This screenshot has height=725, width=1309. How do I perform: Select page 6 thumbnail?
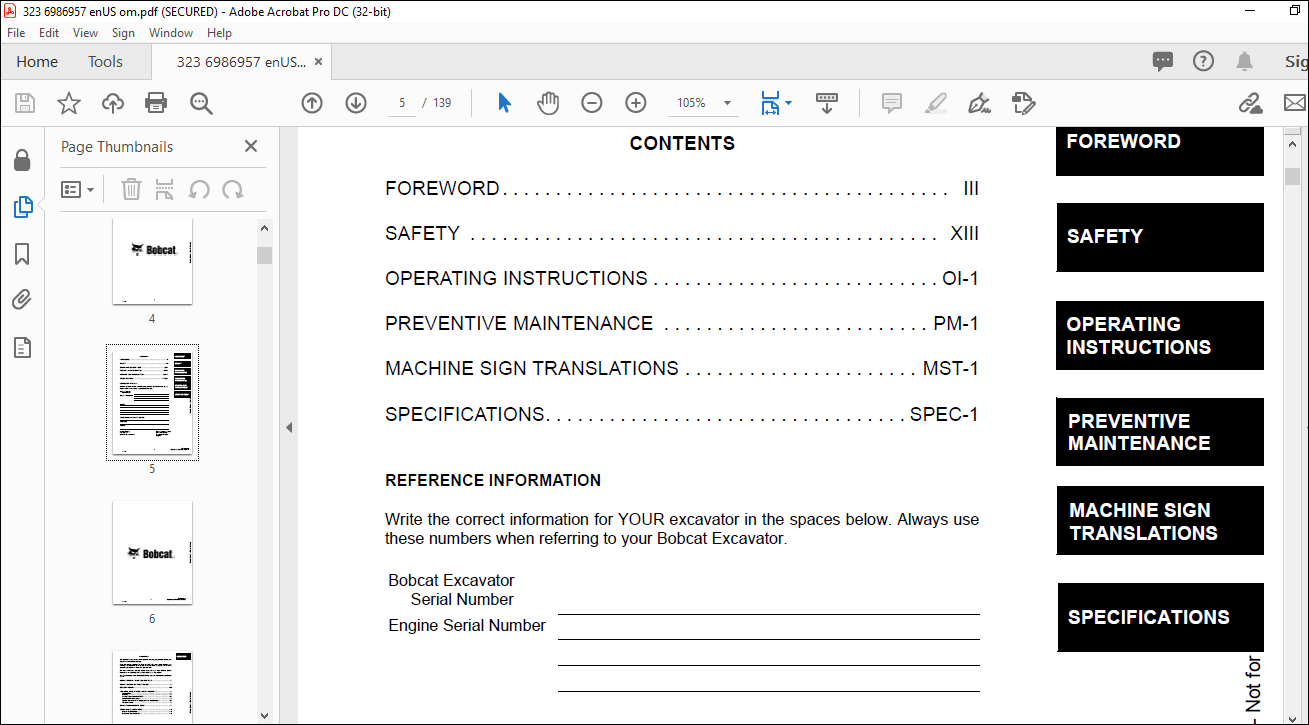pyautogui.click(x=152, y=553)
